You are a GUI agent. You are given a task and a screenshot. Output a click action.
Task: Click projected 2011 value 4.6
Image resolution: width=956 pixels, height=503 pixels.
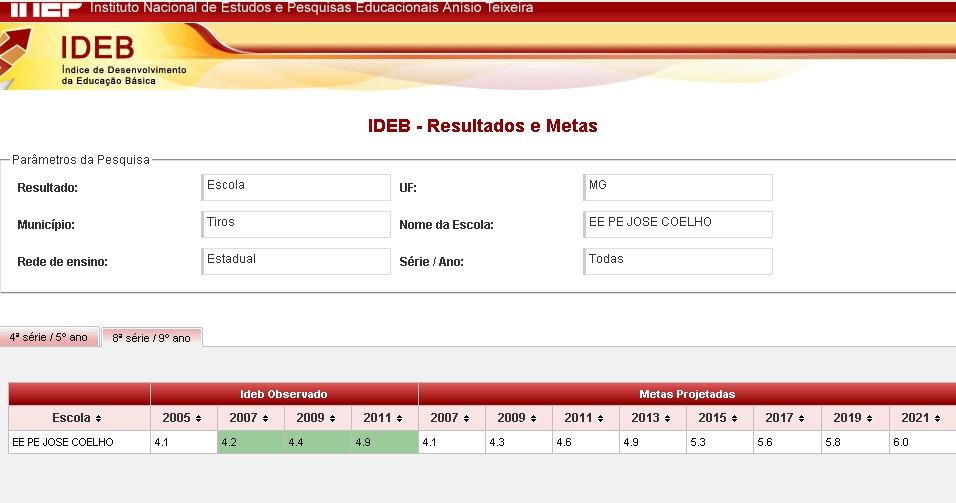586,442
